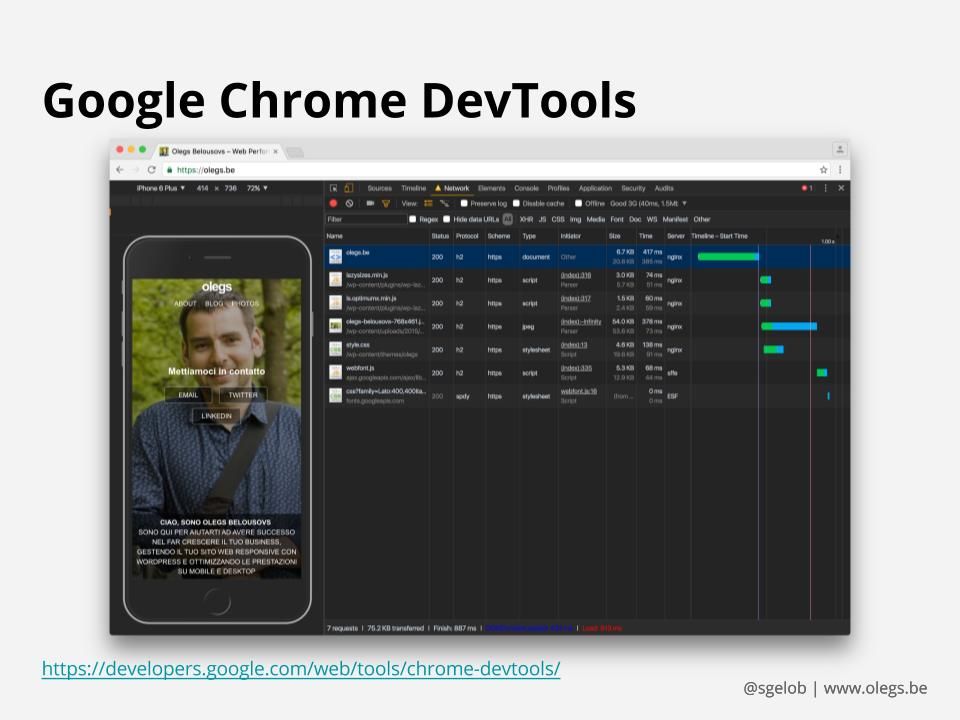Viewport: 960px width, 720px height.
Task: Open the DevTools three-dot menu
Action: pyautogui.click(x=825, y=188)
